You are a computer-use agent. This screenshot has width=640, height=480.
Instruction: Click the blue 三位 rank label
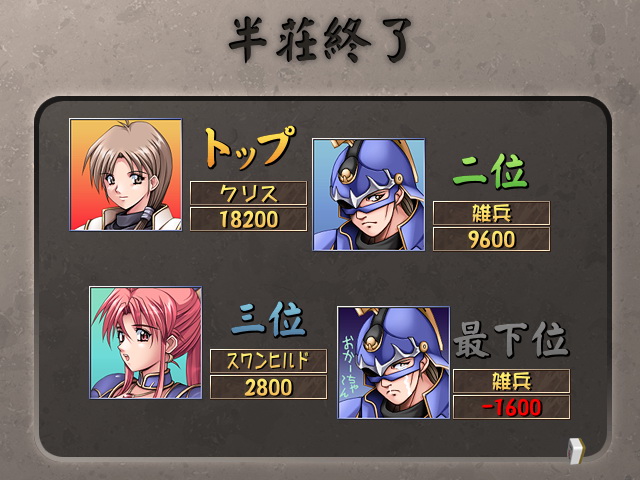[x=268, y=320]
